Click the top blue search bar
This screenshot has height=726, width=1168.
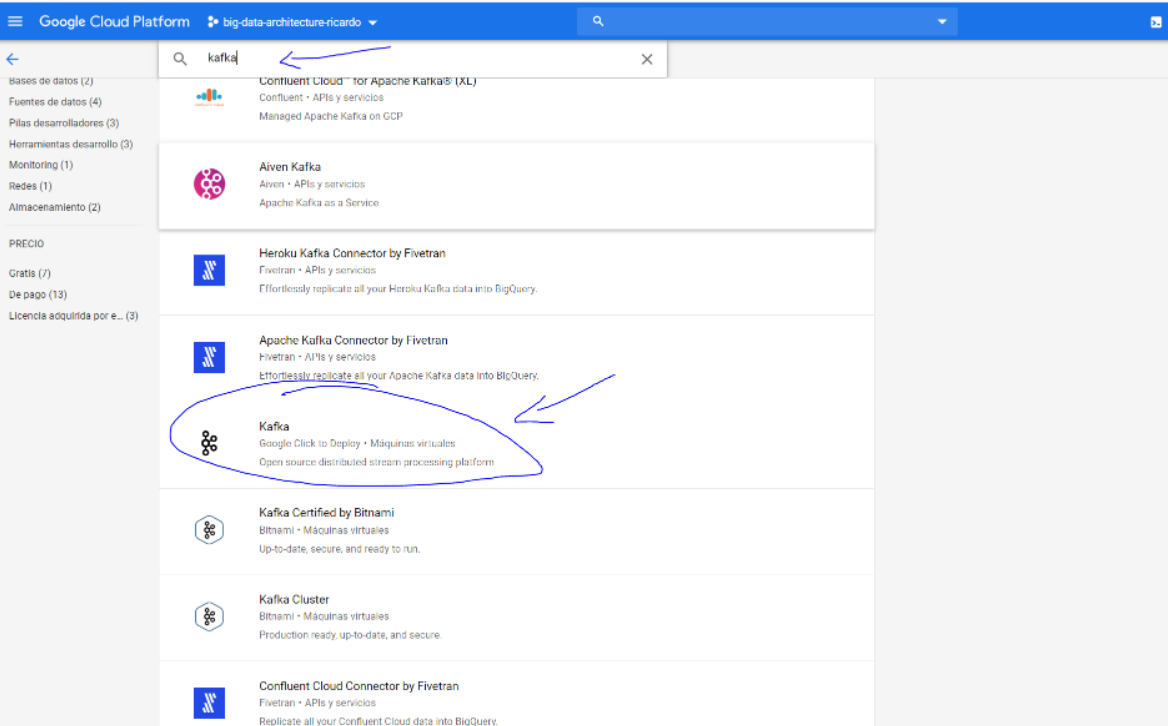(x=765, y=21)
